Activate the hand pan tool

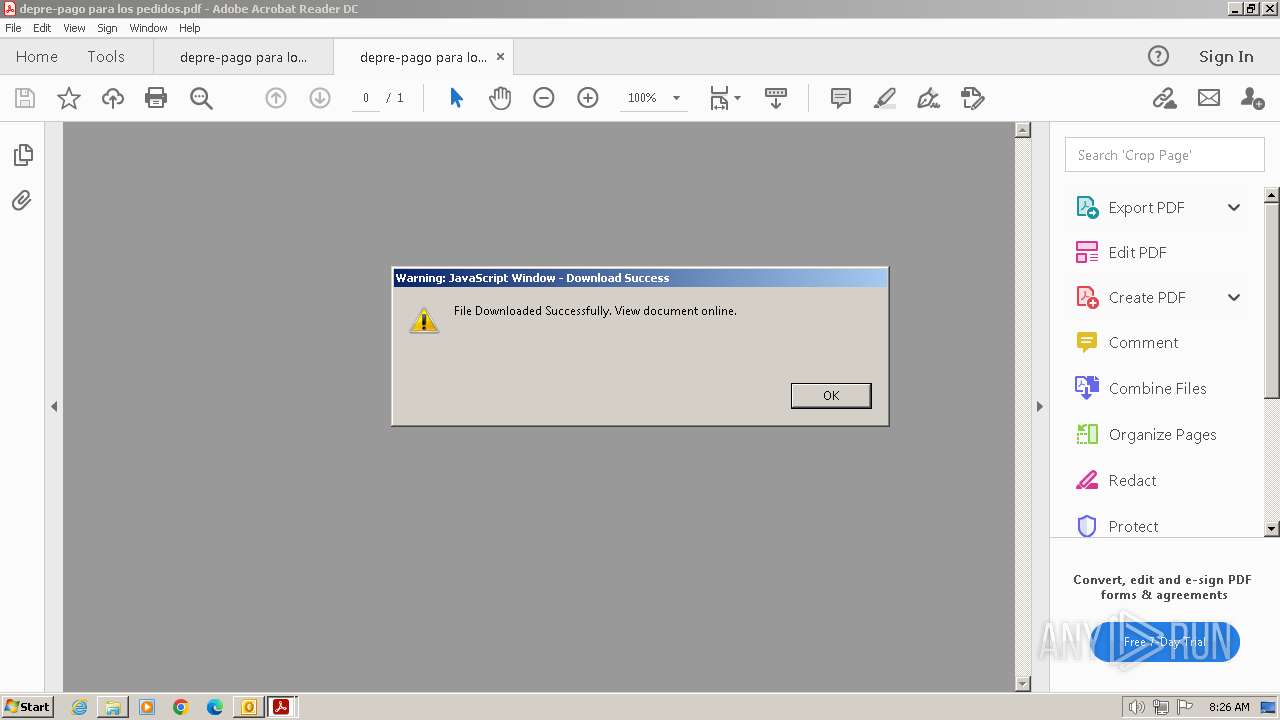coord(500,98)
